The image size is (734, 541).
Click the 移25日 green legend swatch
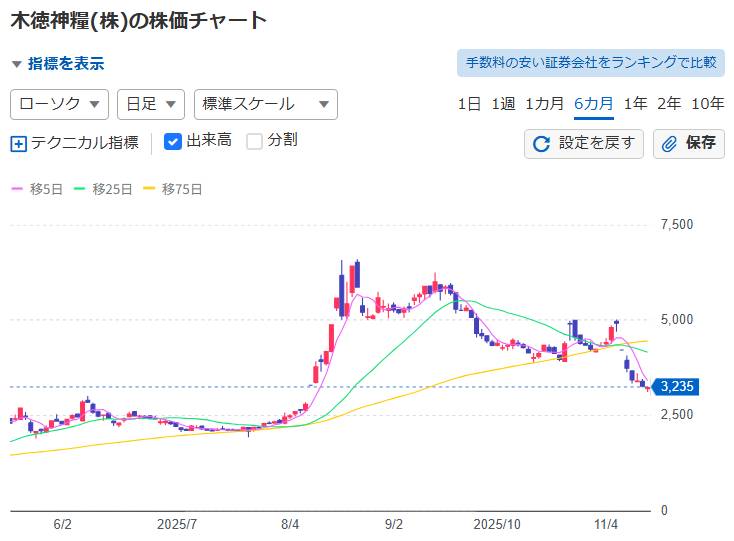82,188
